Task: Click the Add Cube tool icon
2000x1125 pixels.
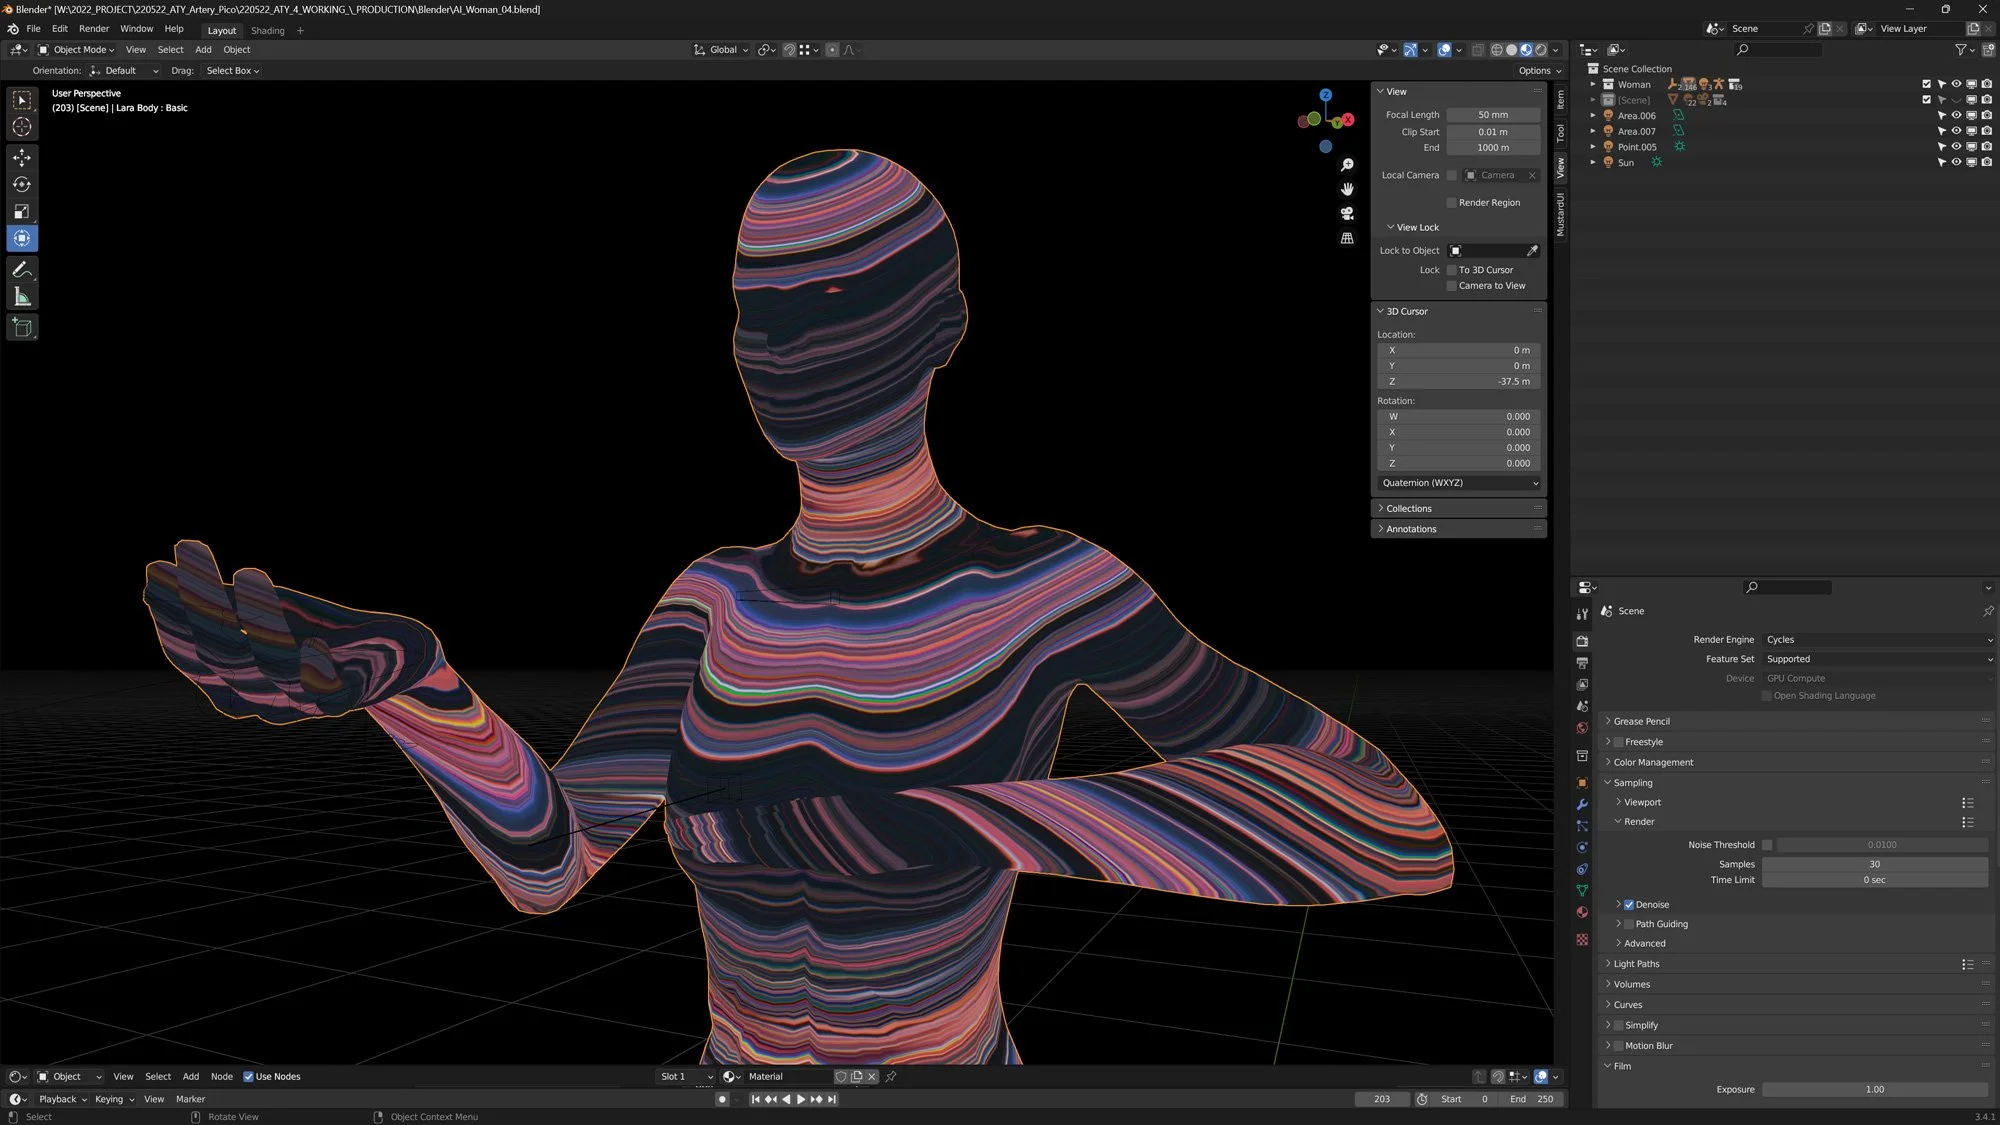Action: coord(22,327)
